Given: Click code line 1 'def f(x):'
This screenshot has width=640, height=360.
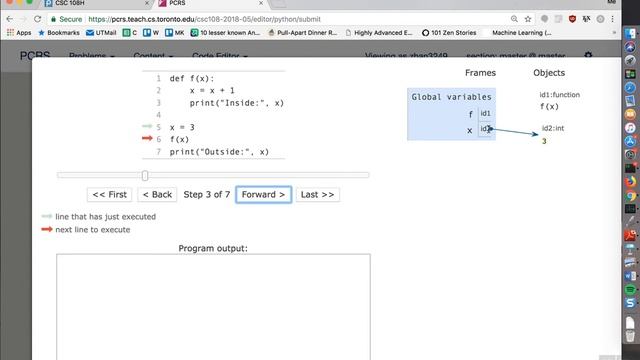Looking at the screenshot, I should [192, 78].
